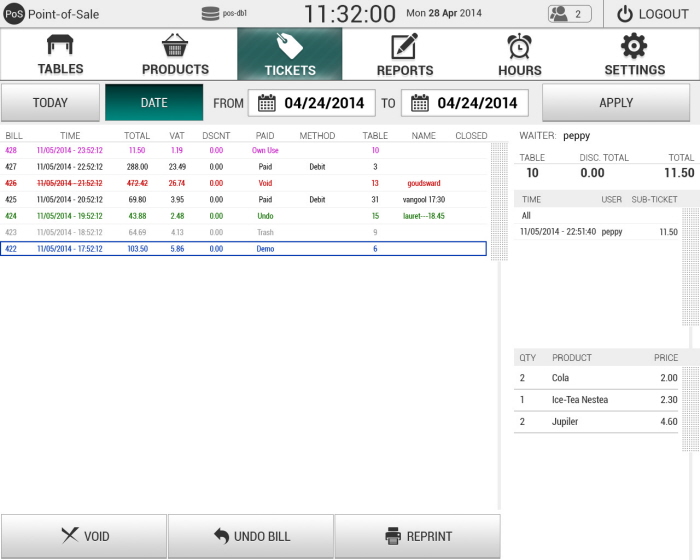Select bill 424 Undo row
Screen dimensions: 700x560
click(x=243, y=216)
